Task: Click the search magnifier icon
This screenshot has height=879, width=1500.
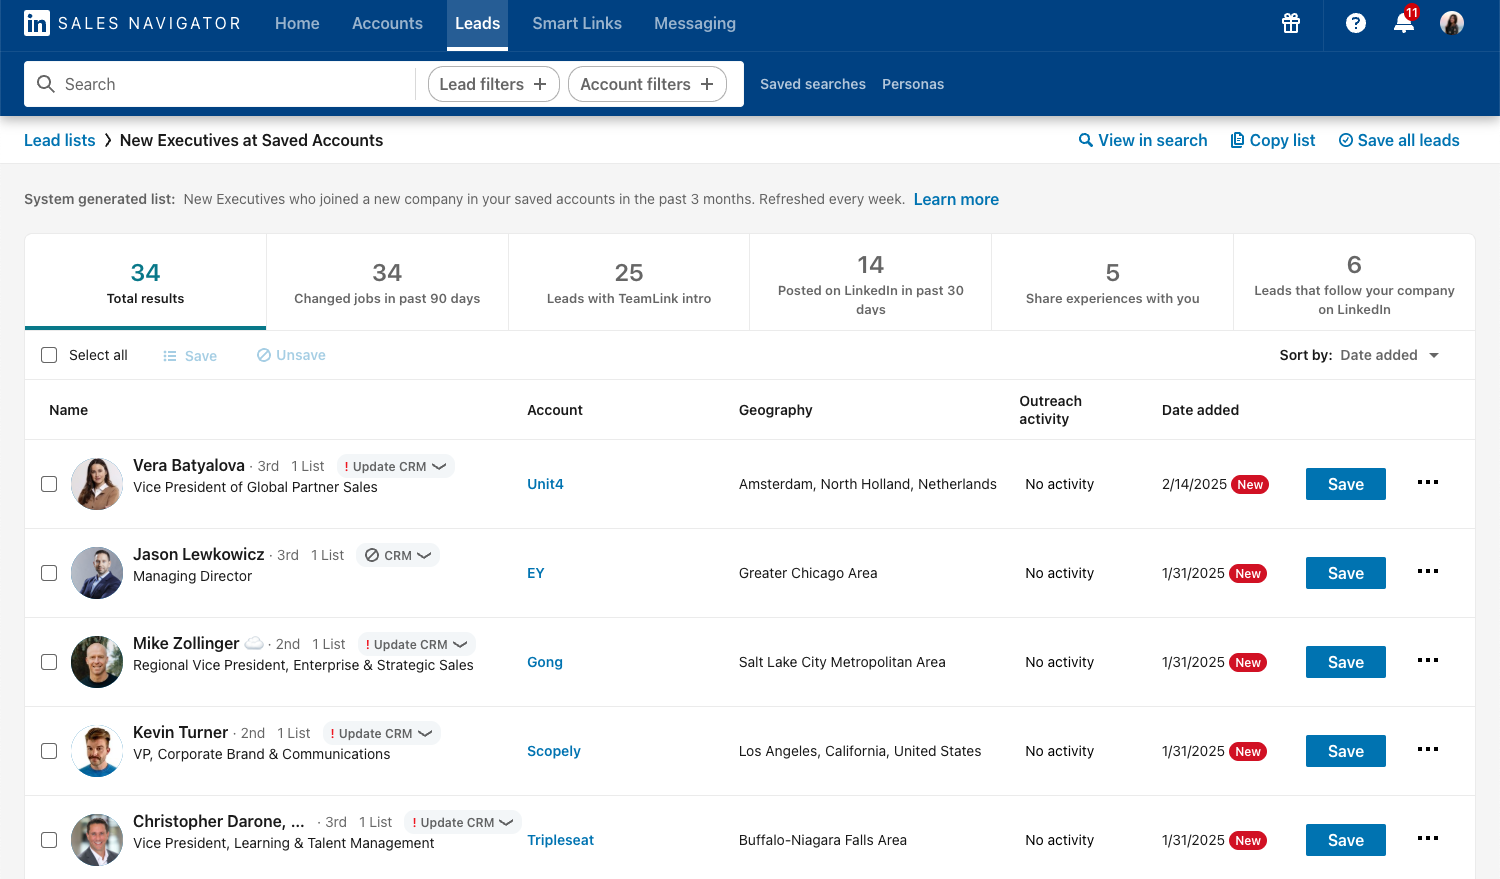Action: pyautogui.click(x=46, y=84)
